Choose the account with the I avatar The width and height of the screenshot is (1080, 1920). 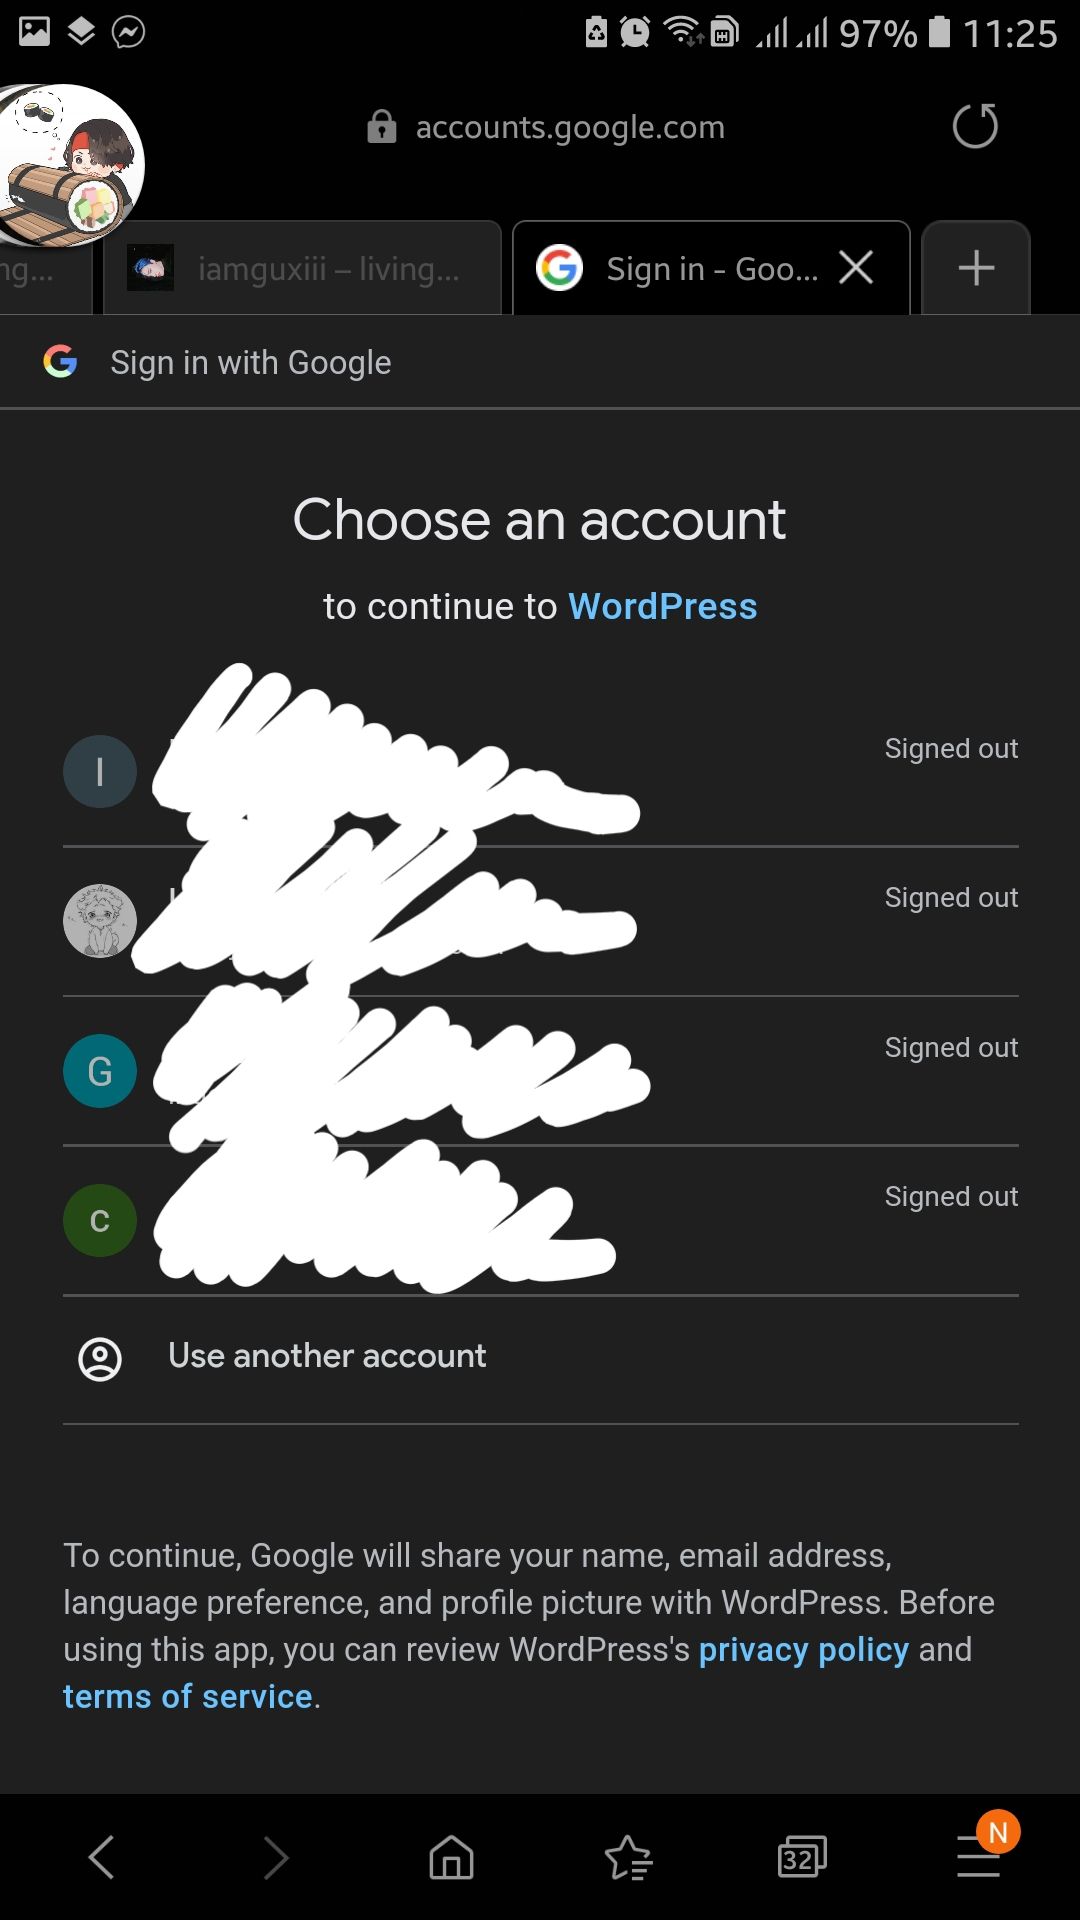[540, 772]
